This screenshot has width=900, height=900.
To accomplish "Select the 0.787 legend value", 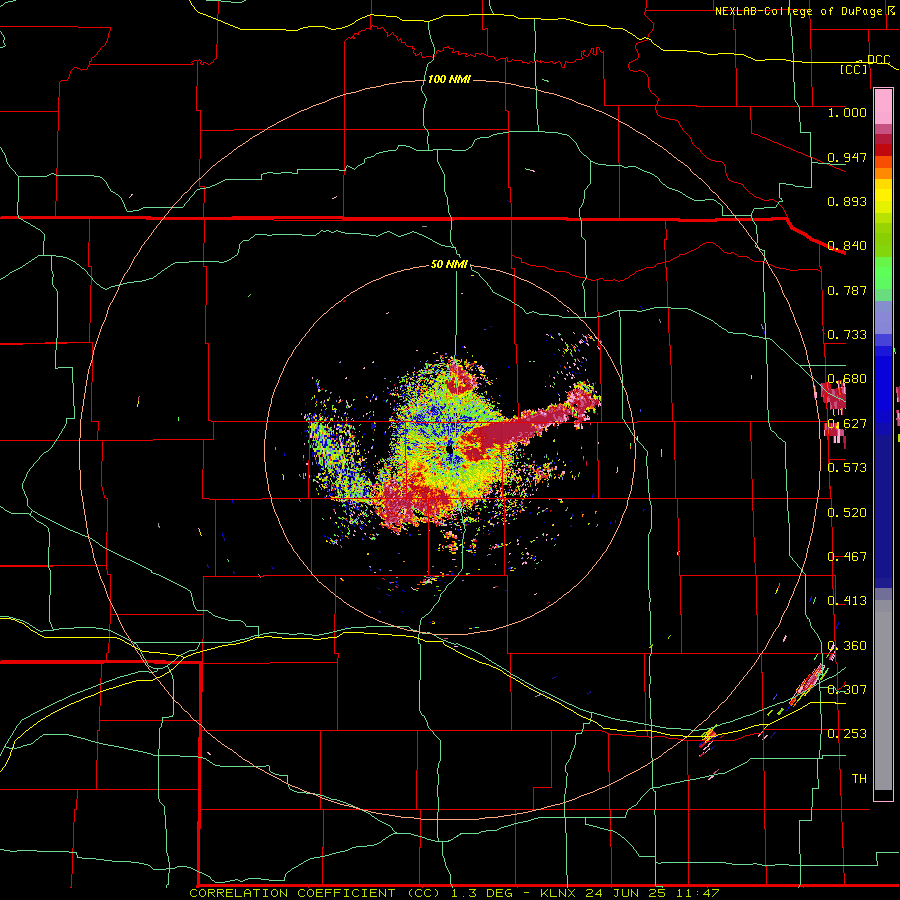I will (x=847, y=290).
